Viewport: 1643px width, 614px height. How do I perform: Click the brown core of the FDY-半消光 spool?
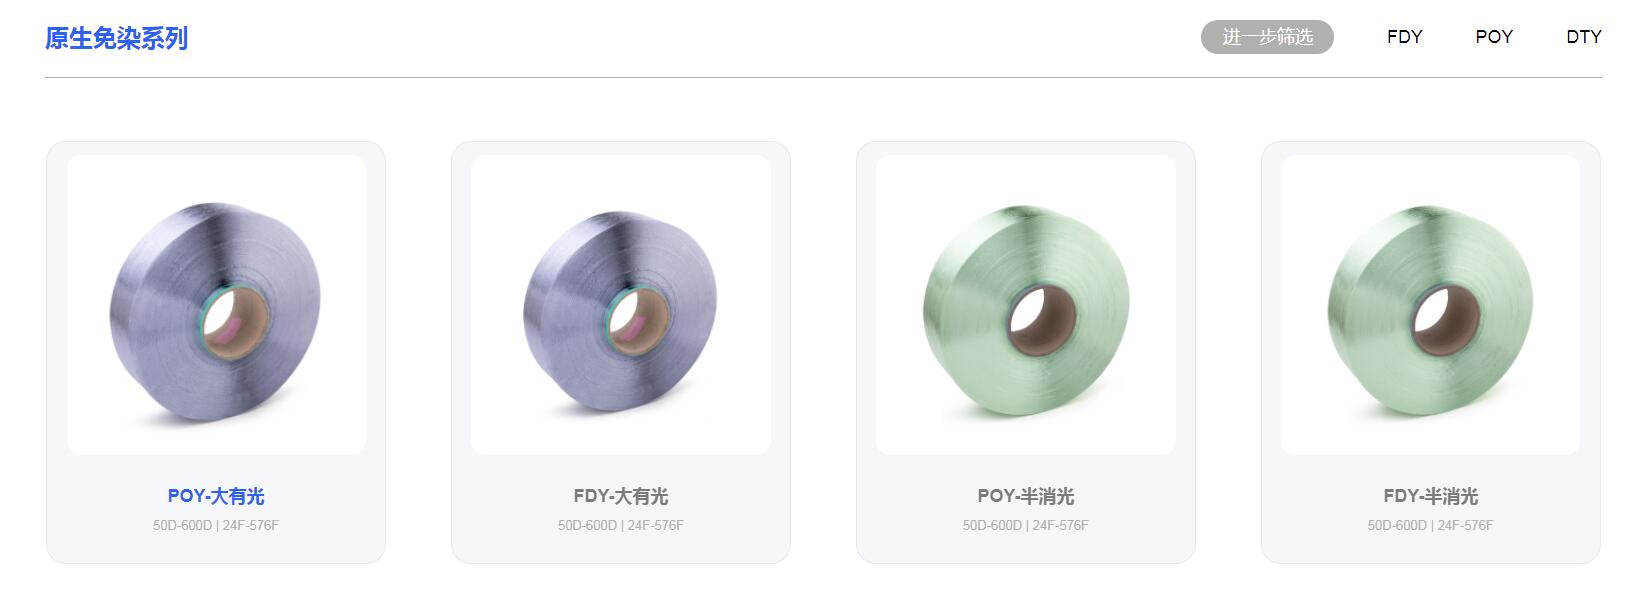(1446, 320)
